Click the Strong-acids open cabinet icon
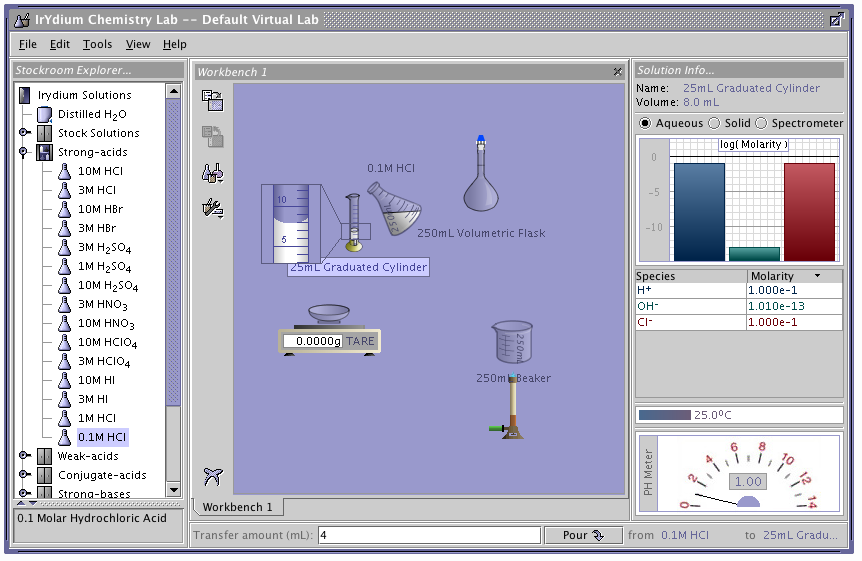862x561 pixels. [45, 152]
